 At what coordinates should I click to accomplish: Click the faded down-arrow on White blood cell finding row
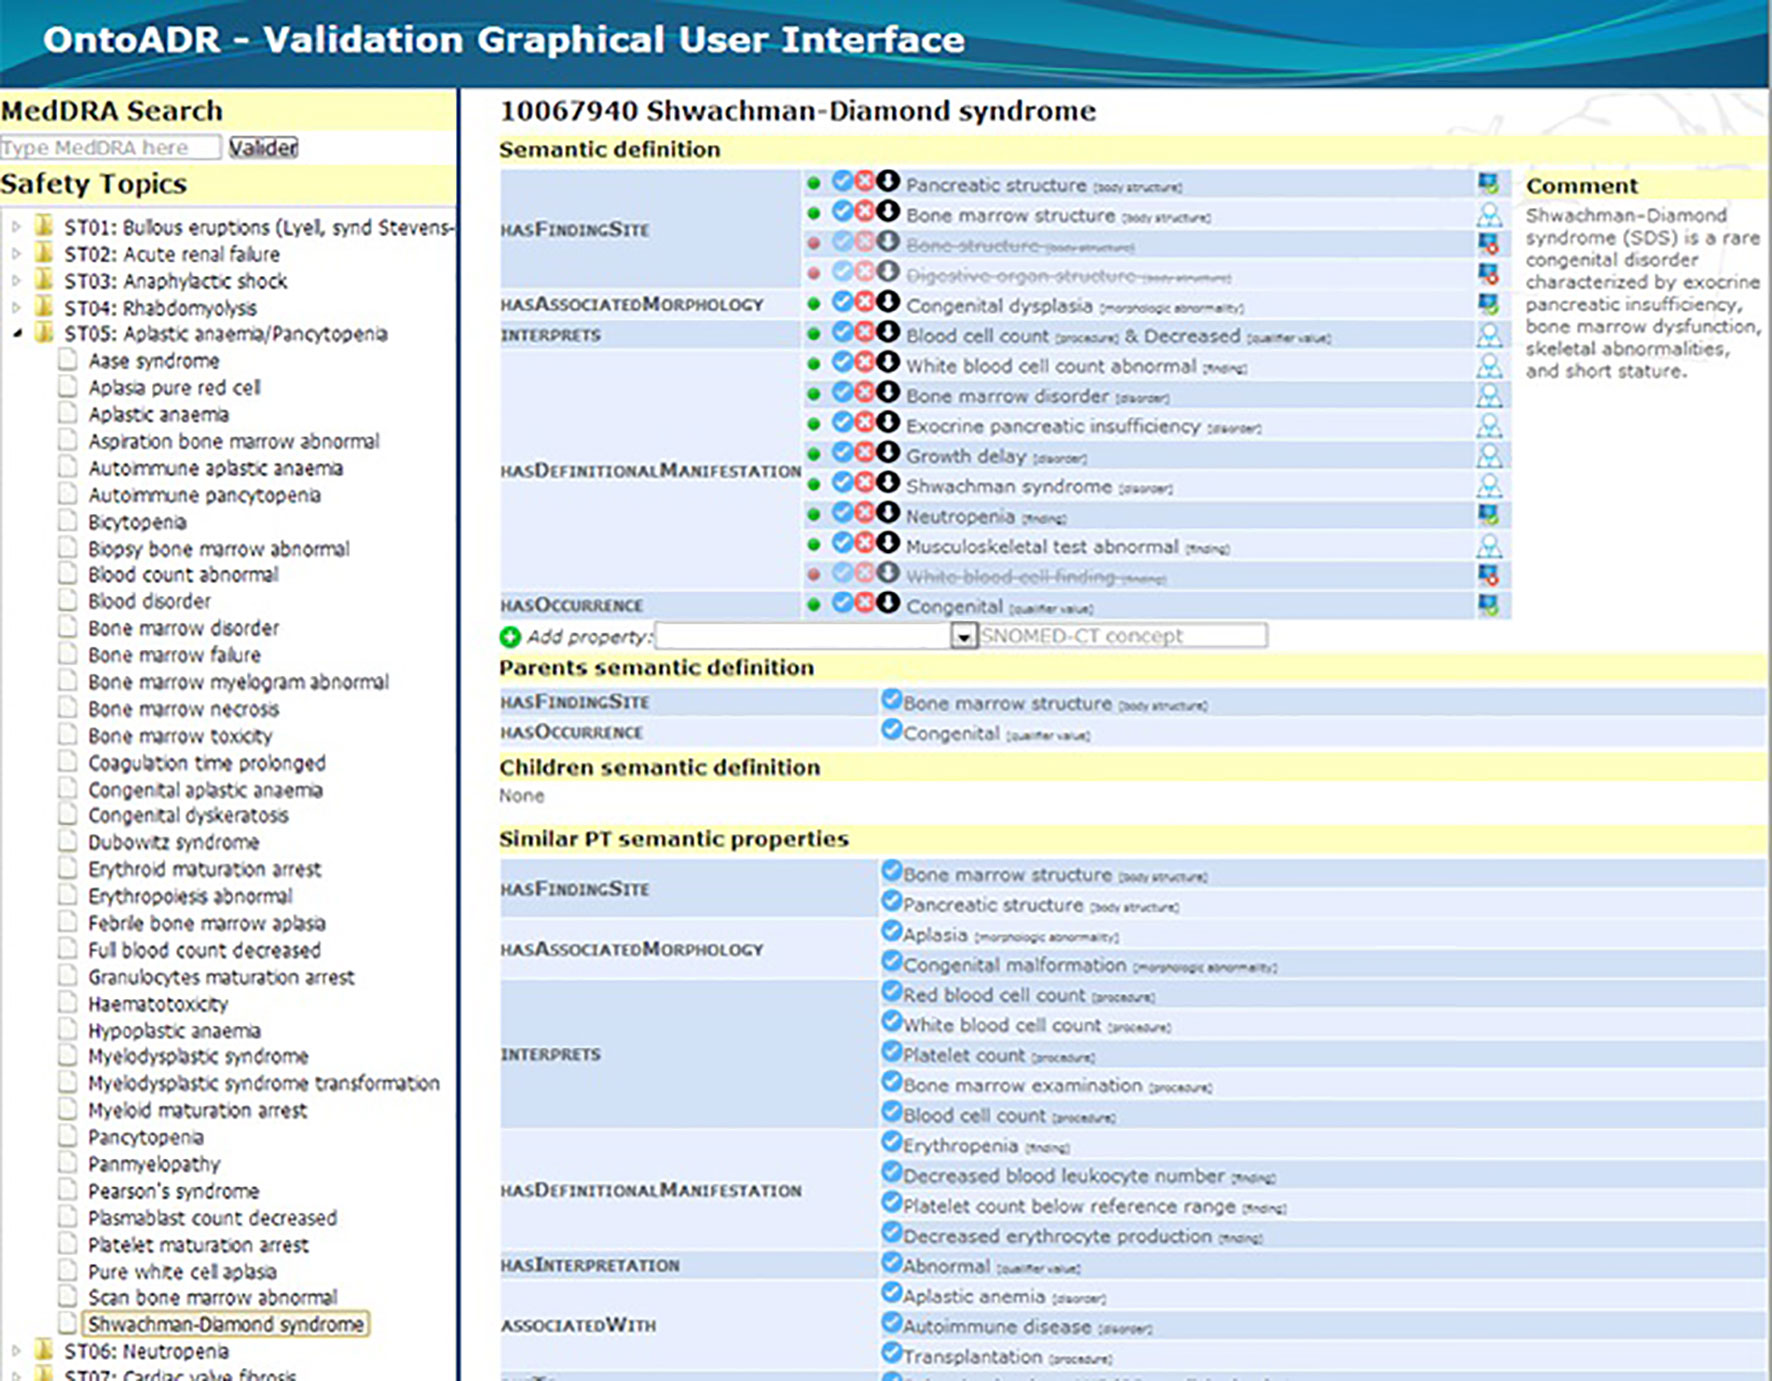point(888,572)
